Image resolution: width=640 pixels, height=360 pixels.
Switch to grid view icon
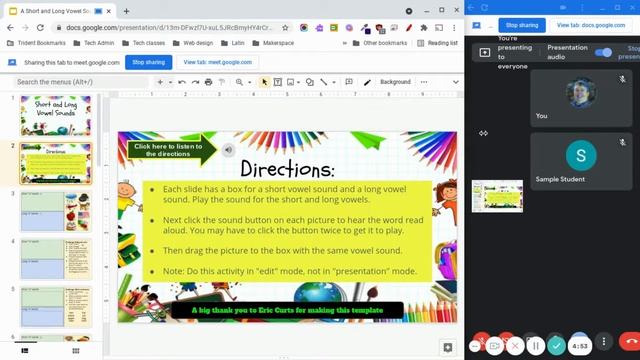coord(76,351)
